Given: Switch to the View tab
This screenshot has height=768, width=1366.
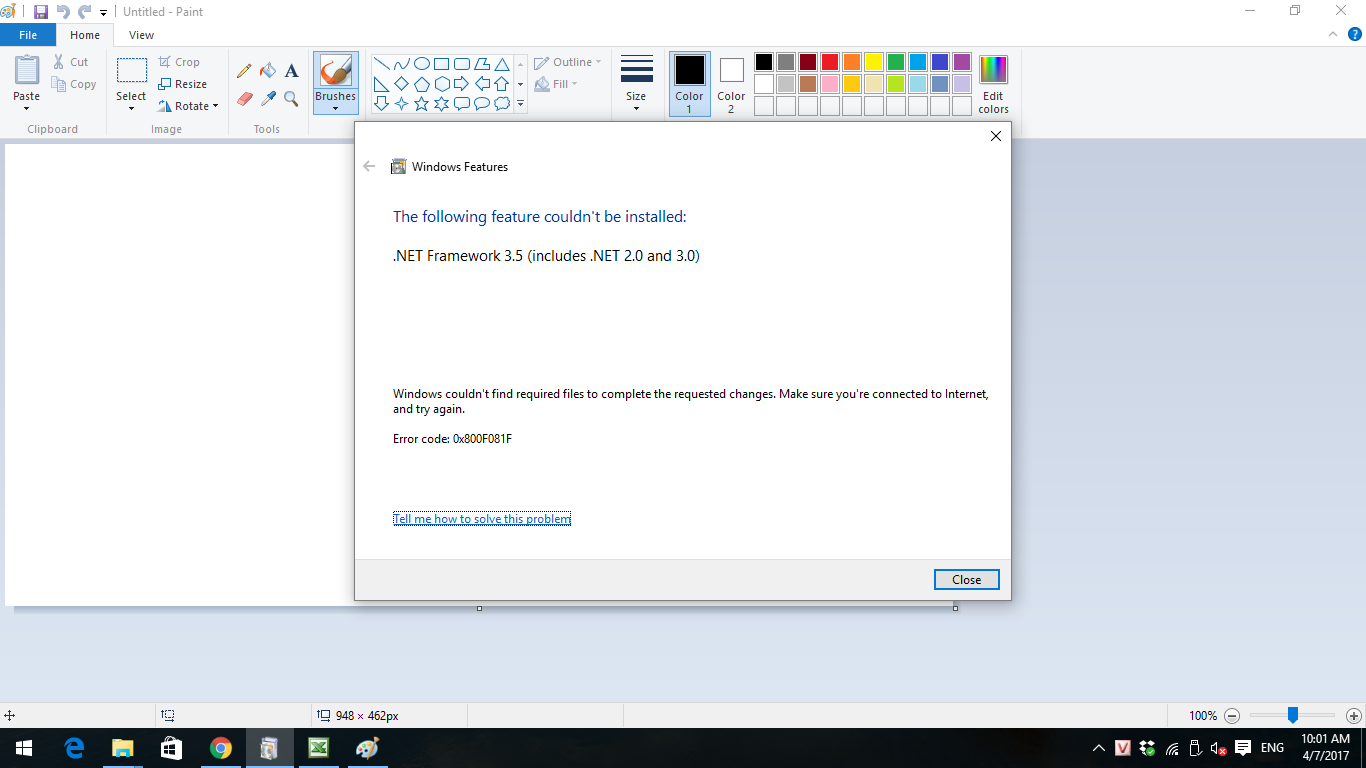Looking at the screenshot, I should click(142, 35).
